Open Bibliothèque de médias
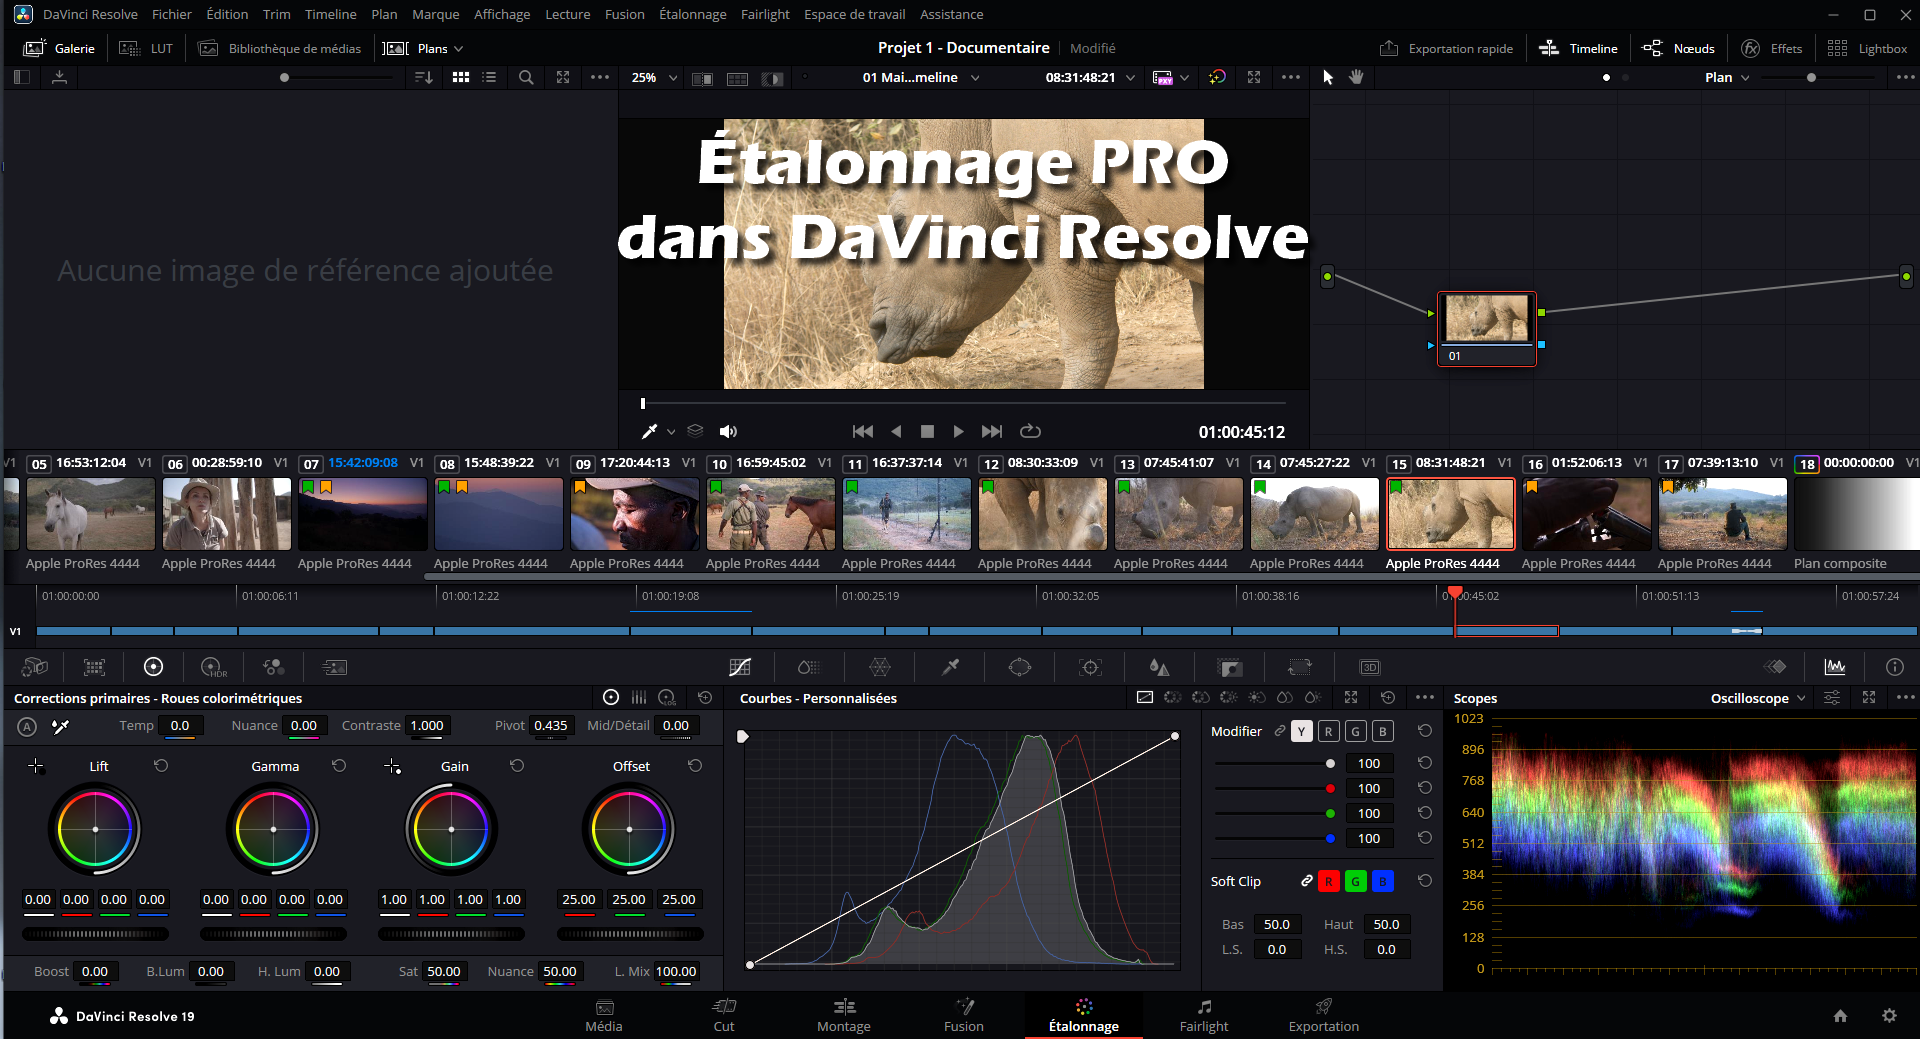This screenshot has height=1039, width=1920. [280, 48]
